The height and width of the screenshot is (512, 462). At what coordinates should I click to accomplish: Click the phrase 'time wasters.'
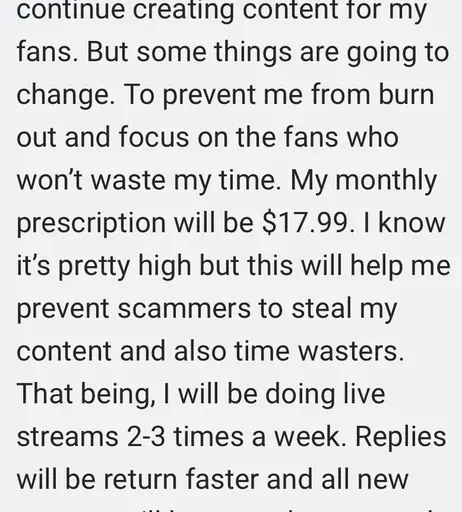pos(319,351)
